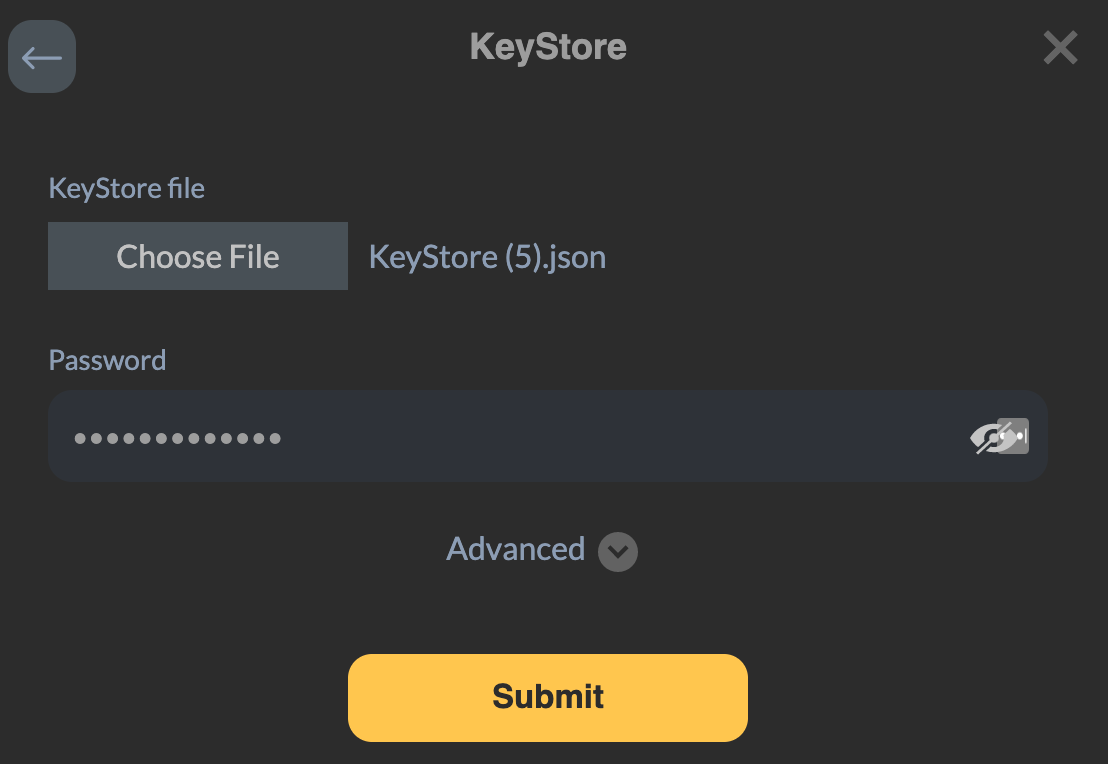Image resolution: width=1108 pixels, height=764 pixels.
Task: Click the masked password dots
Action: point(177,438)
